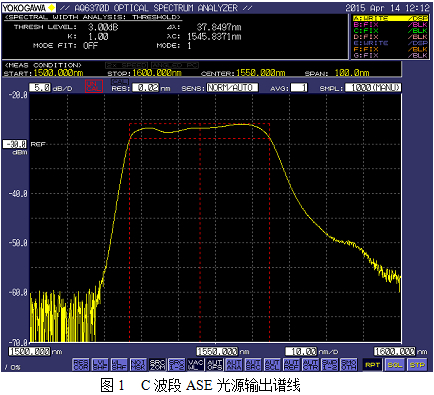The image size is (434, 395).
Task: Run a single sweep via SGL
Action: tap(395, 365)
